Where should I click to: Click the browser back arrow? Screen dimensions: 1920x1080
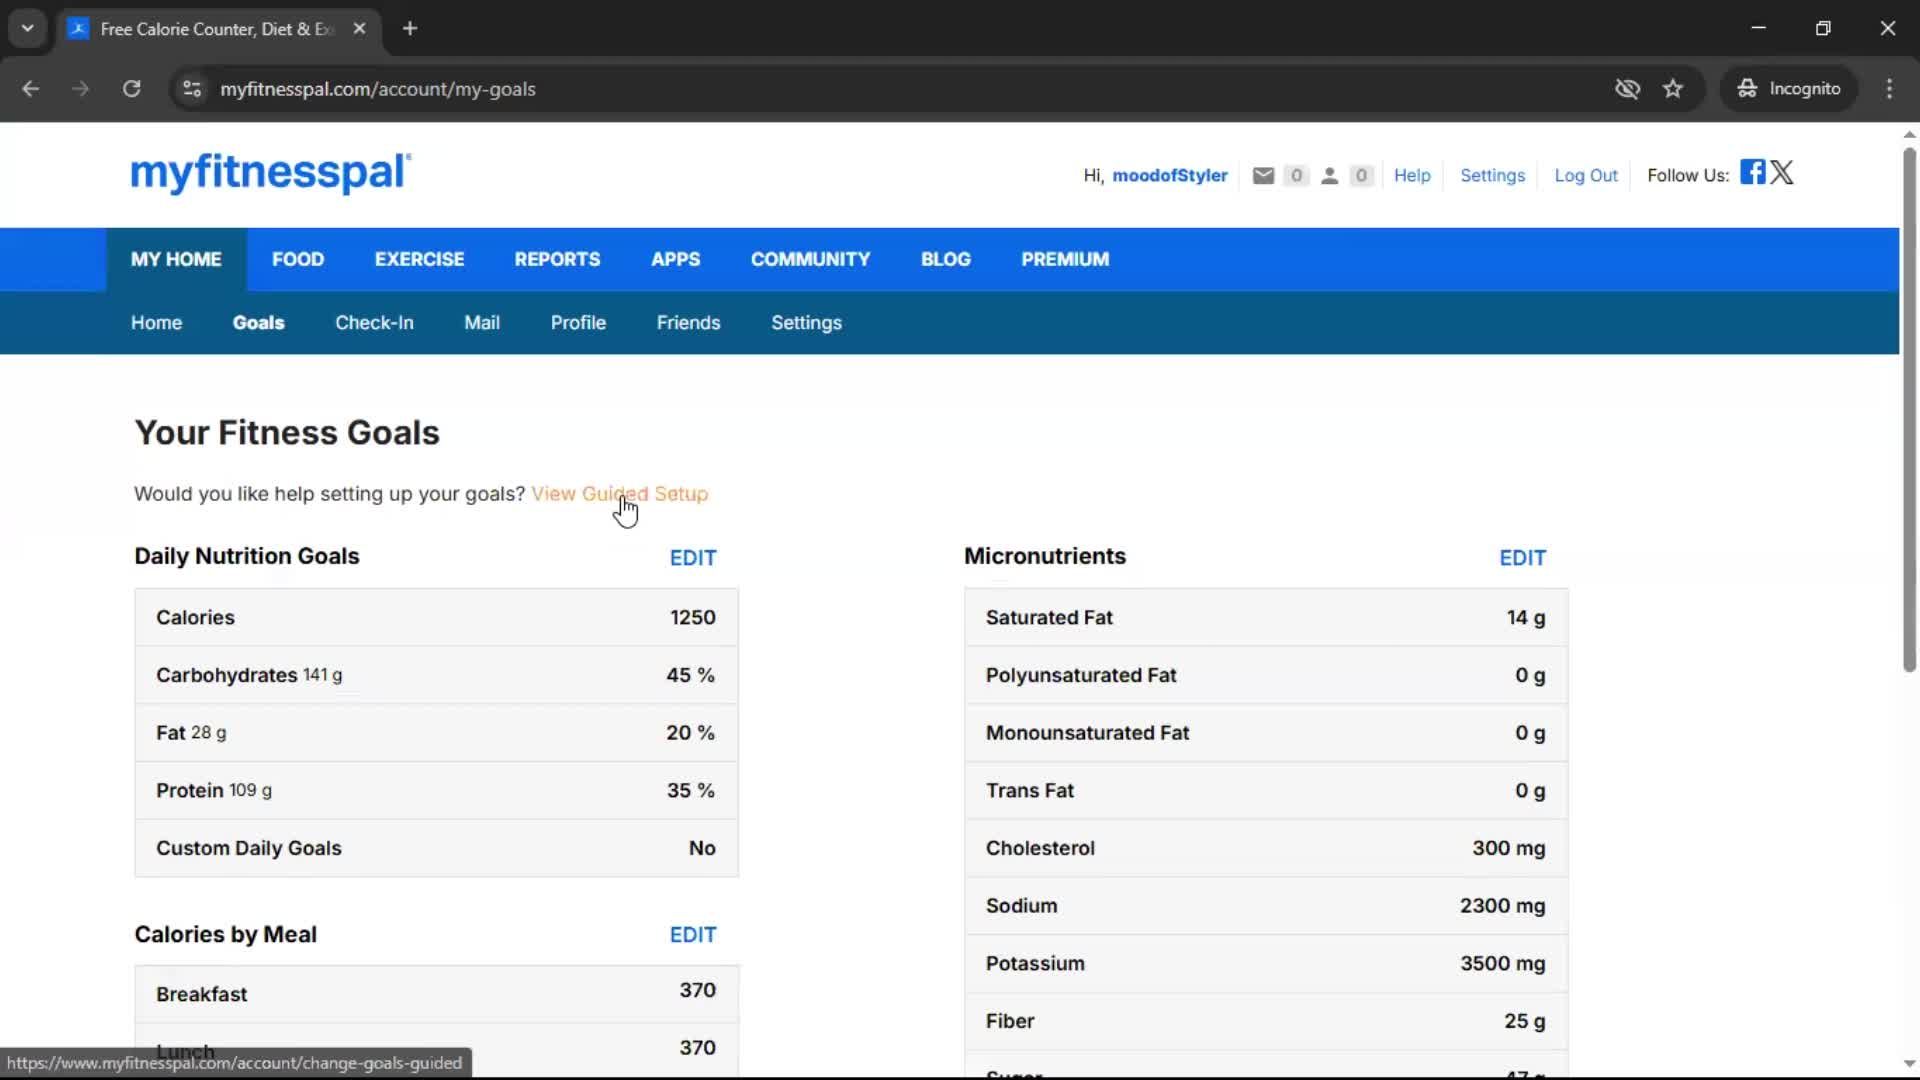click(x=30, y=89)
